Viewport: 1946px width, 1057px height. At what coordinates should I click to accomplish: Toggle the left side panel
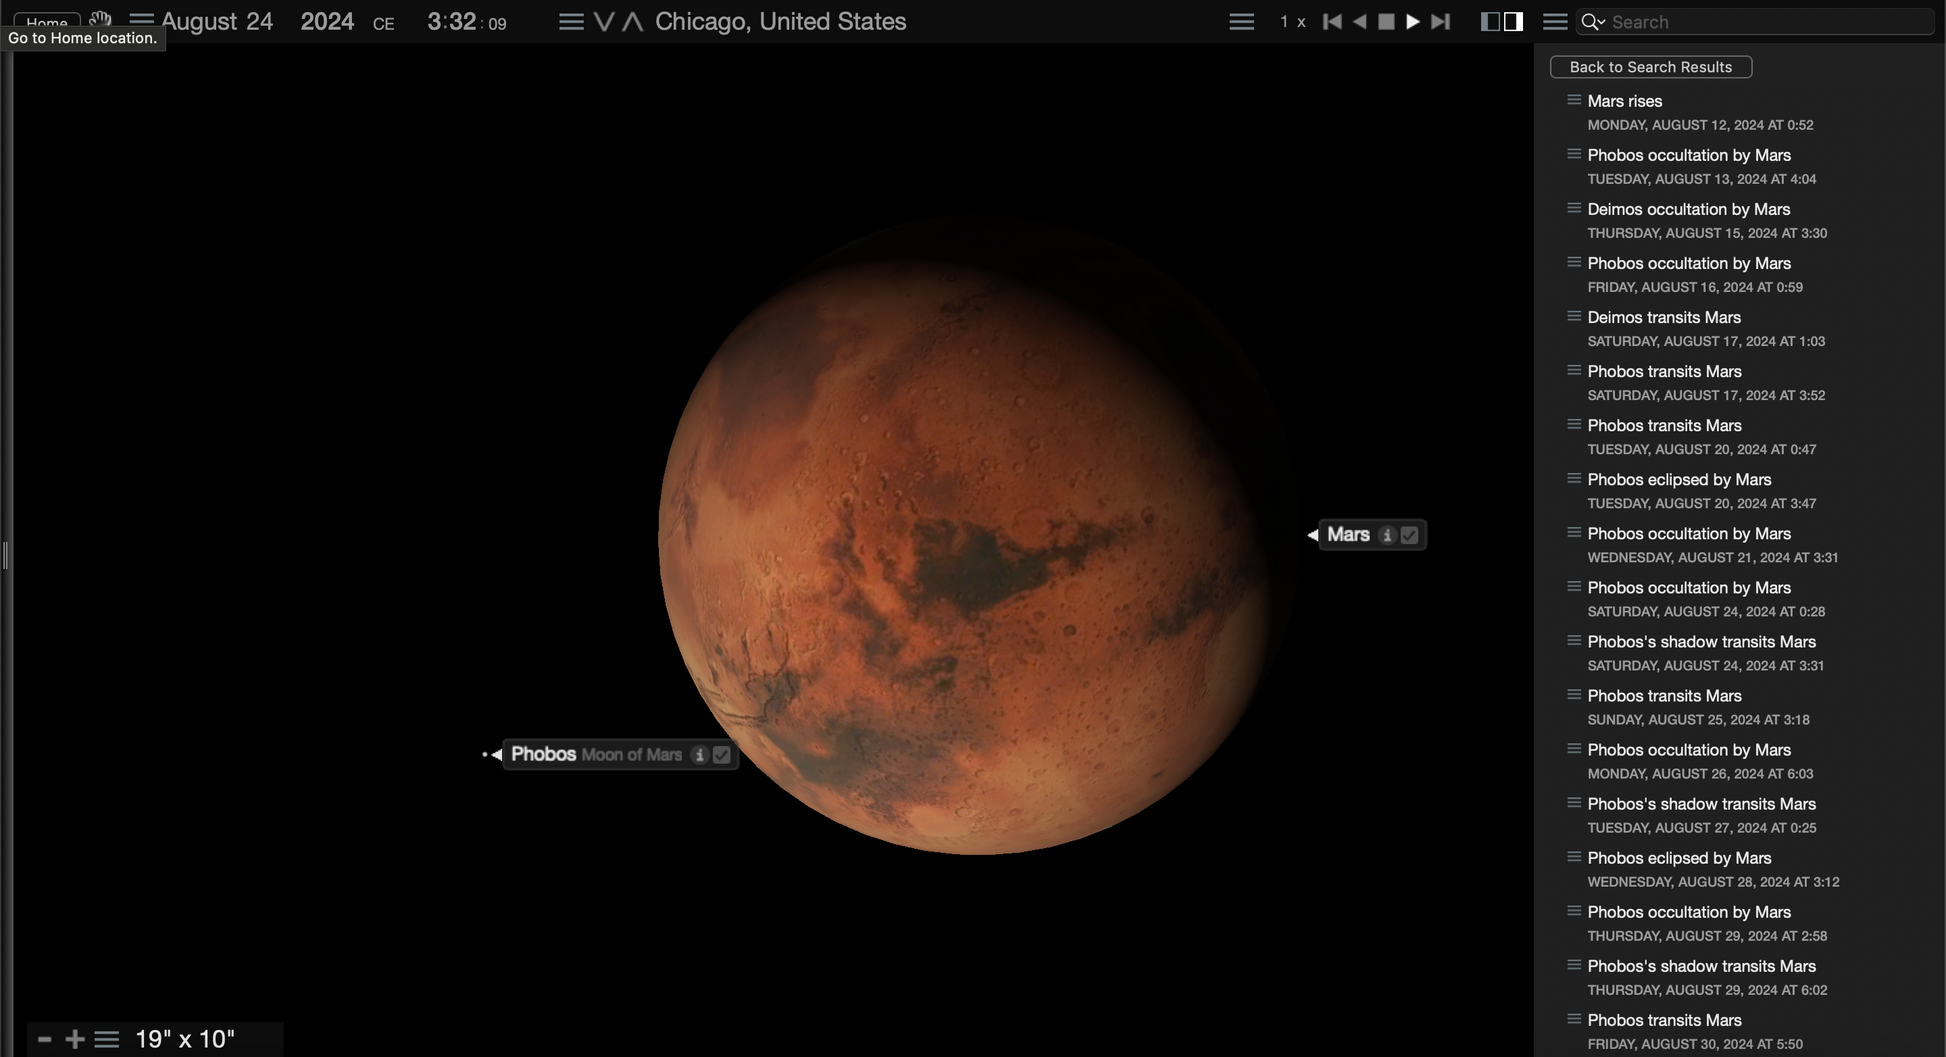(1490, 21)
